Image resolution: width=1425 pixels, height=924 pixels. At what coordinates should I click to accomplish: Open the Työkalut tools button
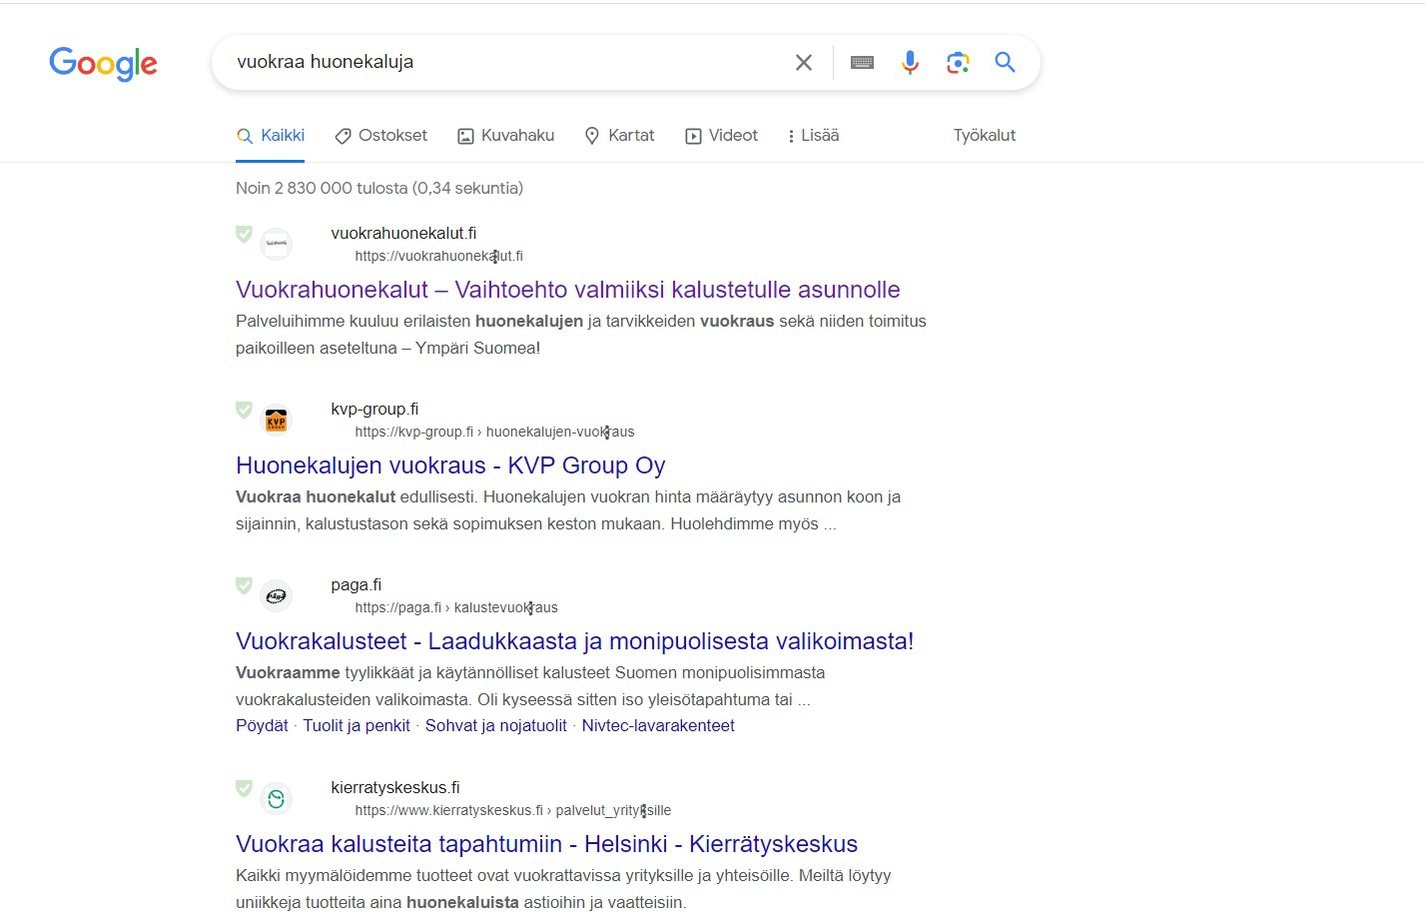click(984, 136)
